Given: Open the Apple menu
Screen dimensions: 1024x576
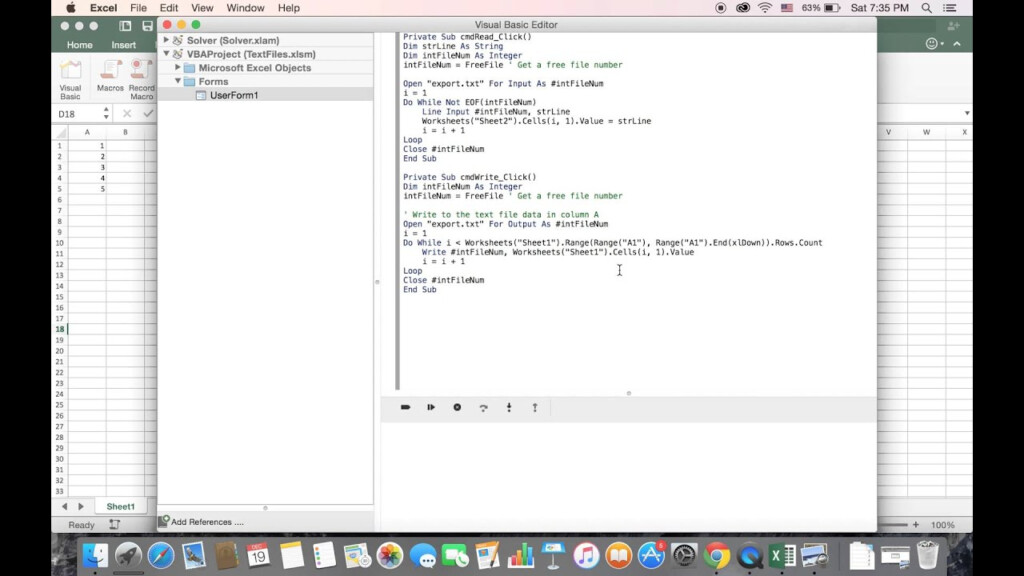Looking at the screenshot, I should (x=71, y=8).
